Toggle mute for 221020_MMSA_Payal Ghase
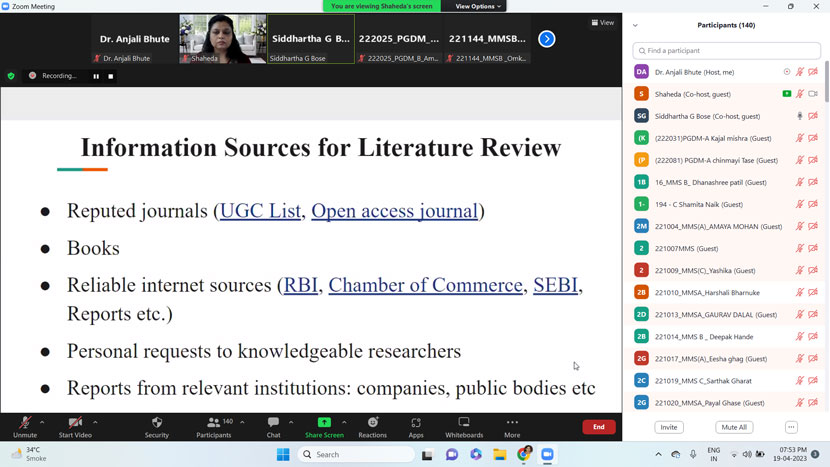 point(800,403)
